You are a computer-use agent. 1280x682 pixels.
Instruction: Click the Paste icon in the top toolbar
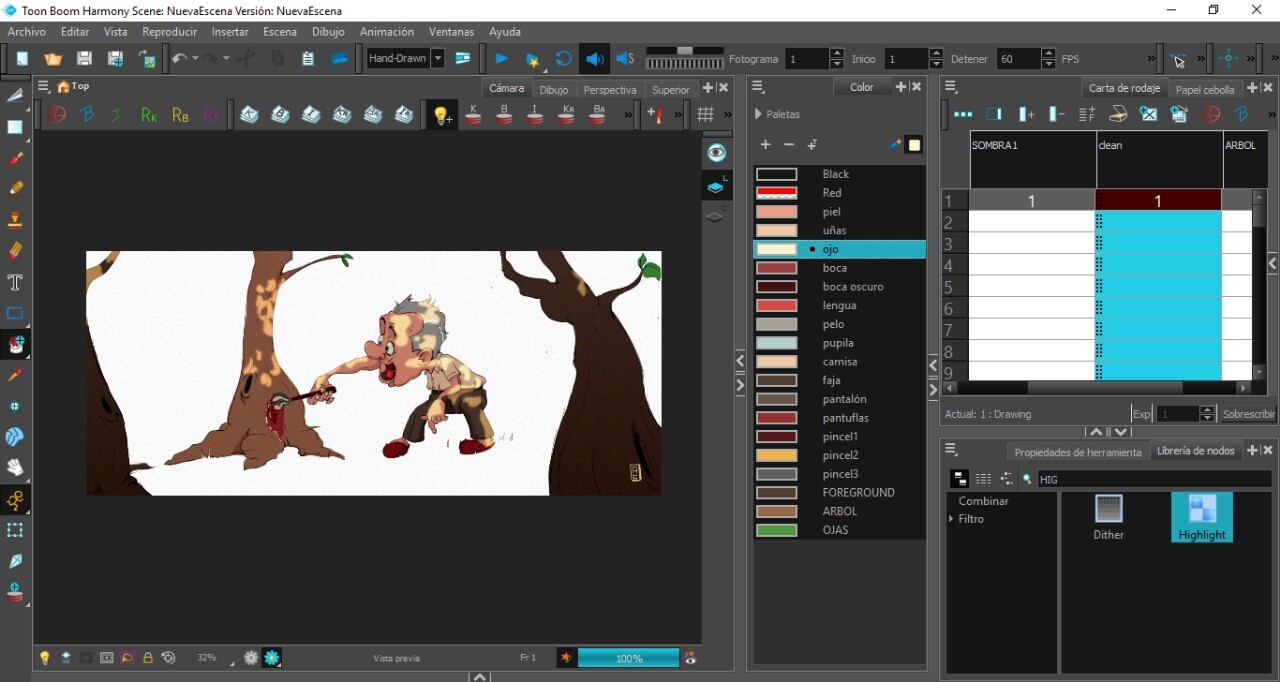pyautogui.click(x=308, y=59)
